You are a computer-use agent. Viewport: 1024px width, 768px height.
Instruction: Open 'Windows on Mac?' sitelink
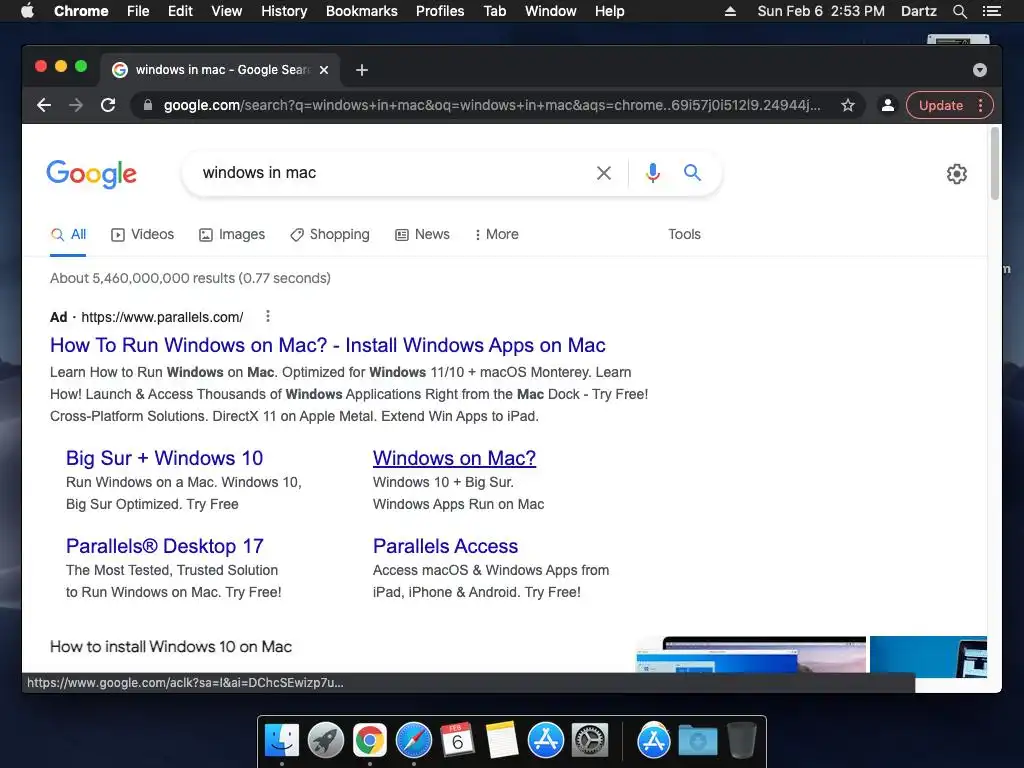point(455,458)
